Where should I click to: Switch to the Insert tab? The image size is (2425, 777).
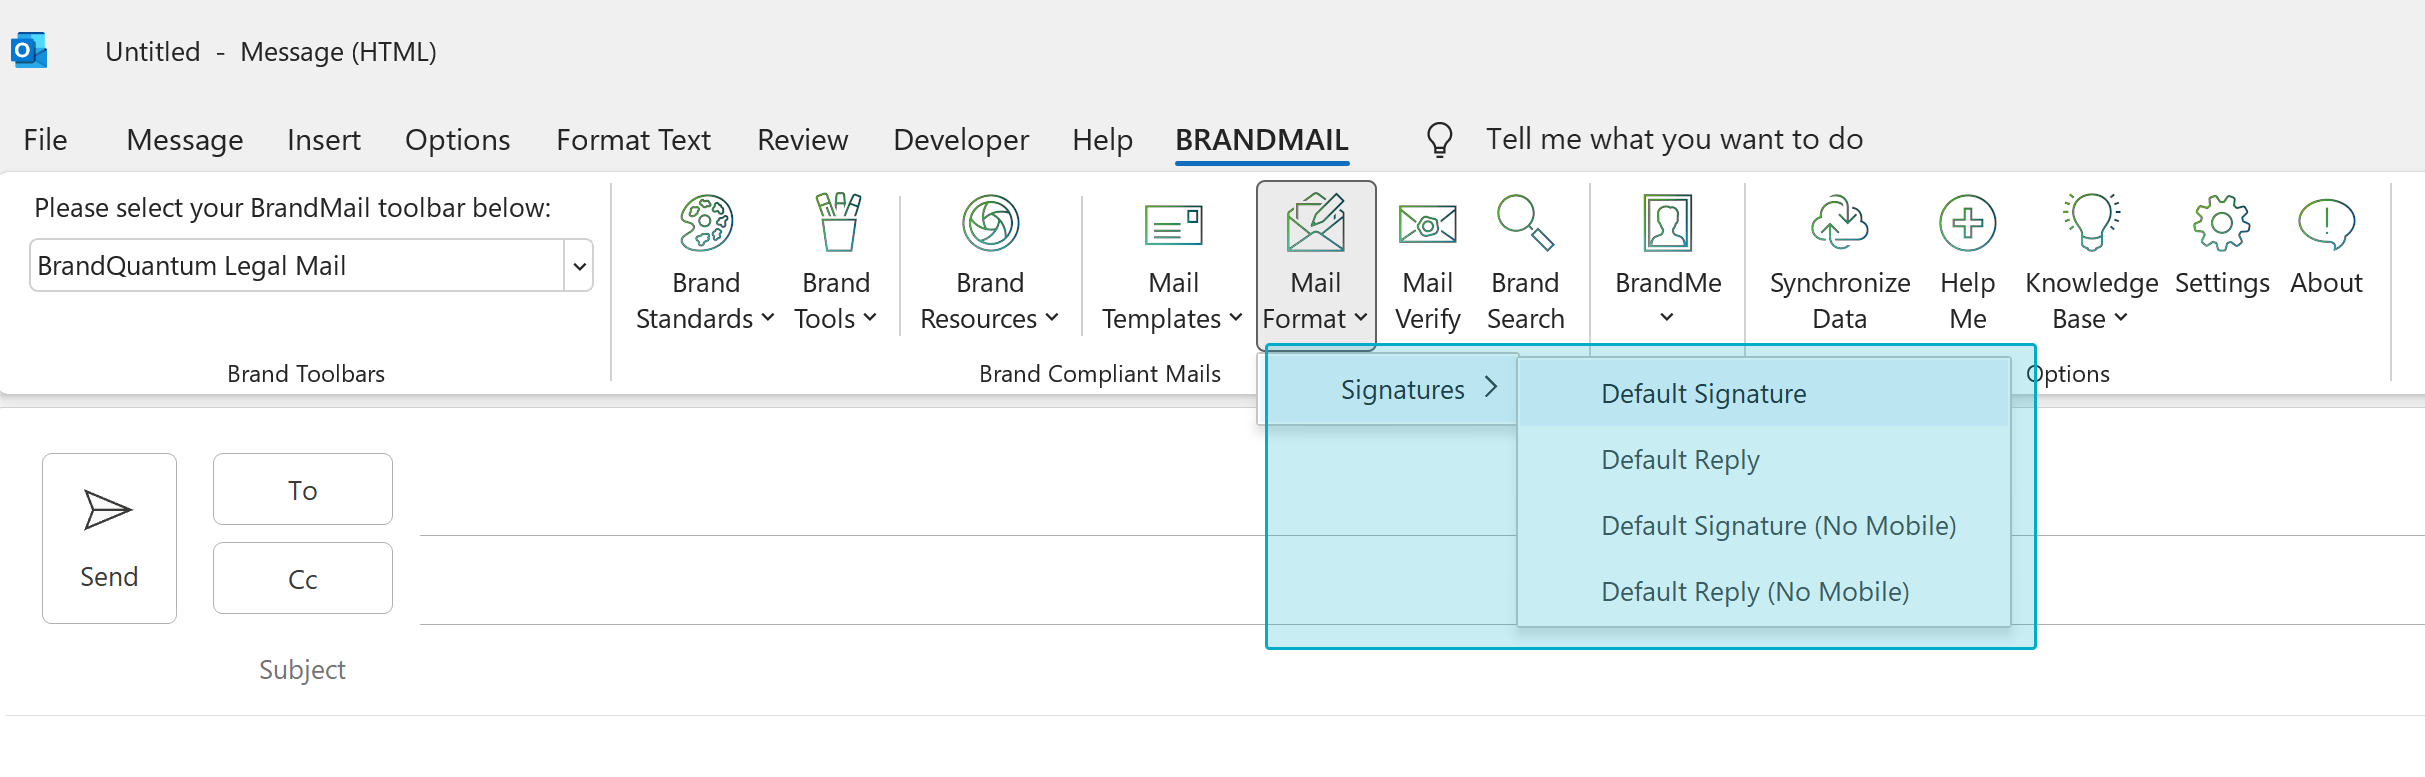pos(324,140)
